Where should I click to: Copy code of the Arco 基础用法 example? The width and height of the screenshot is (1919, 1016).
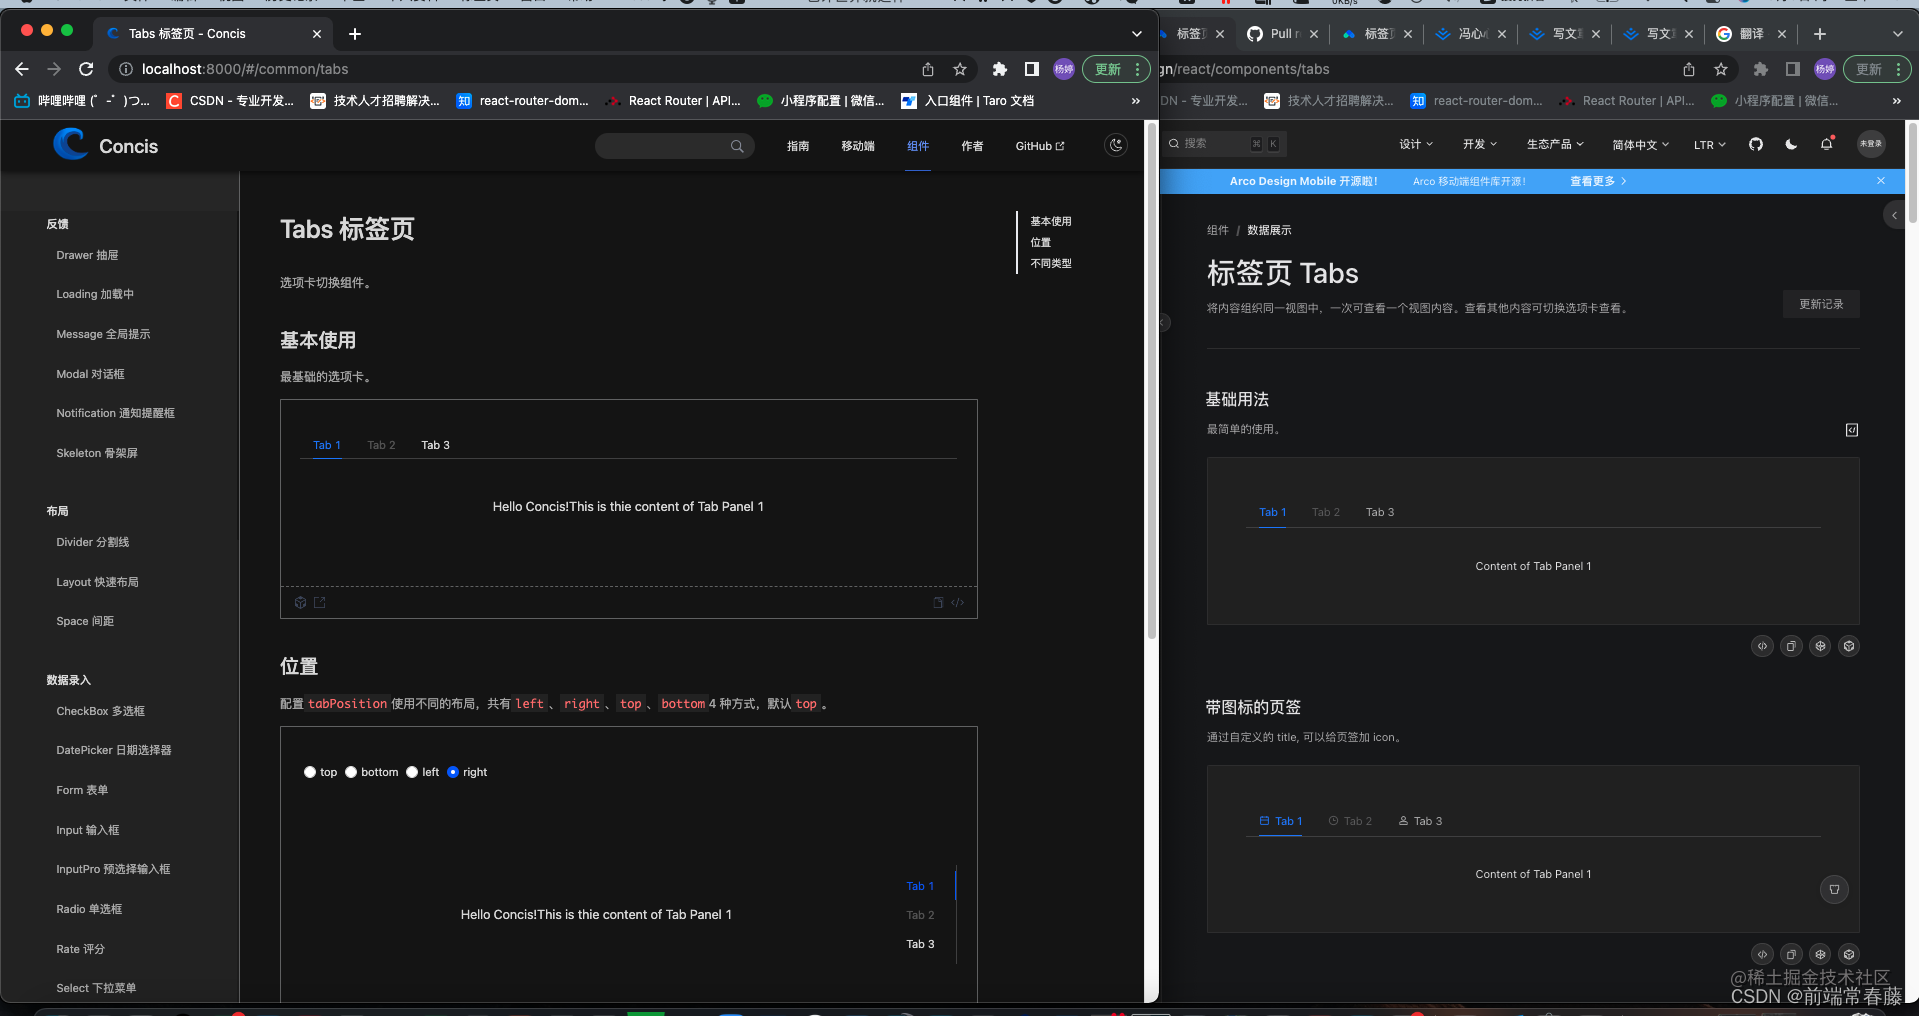point(1791,646)
